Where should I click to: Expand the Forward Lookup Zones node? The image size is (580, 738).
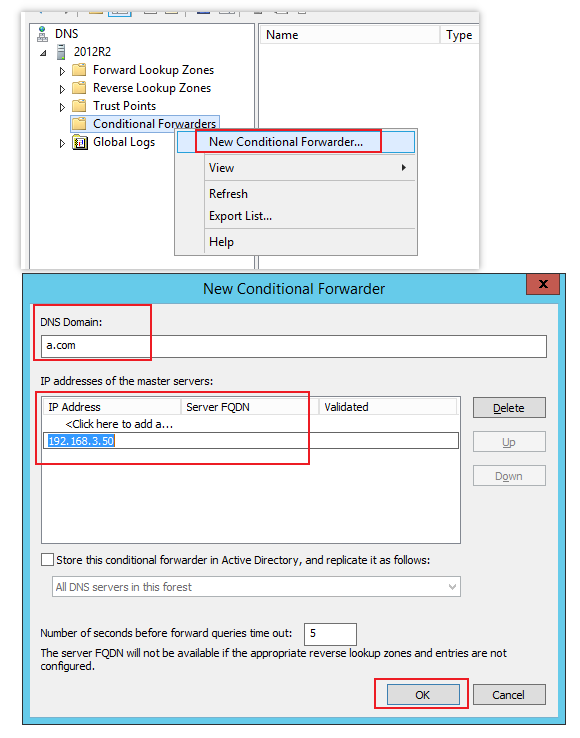tap(62, 71)
